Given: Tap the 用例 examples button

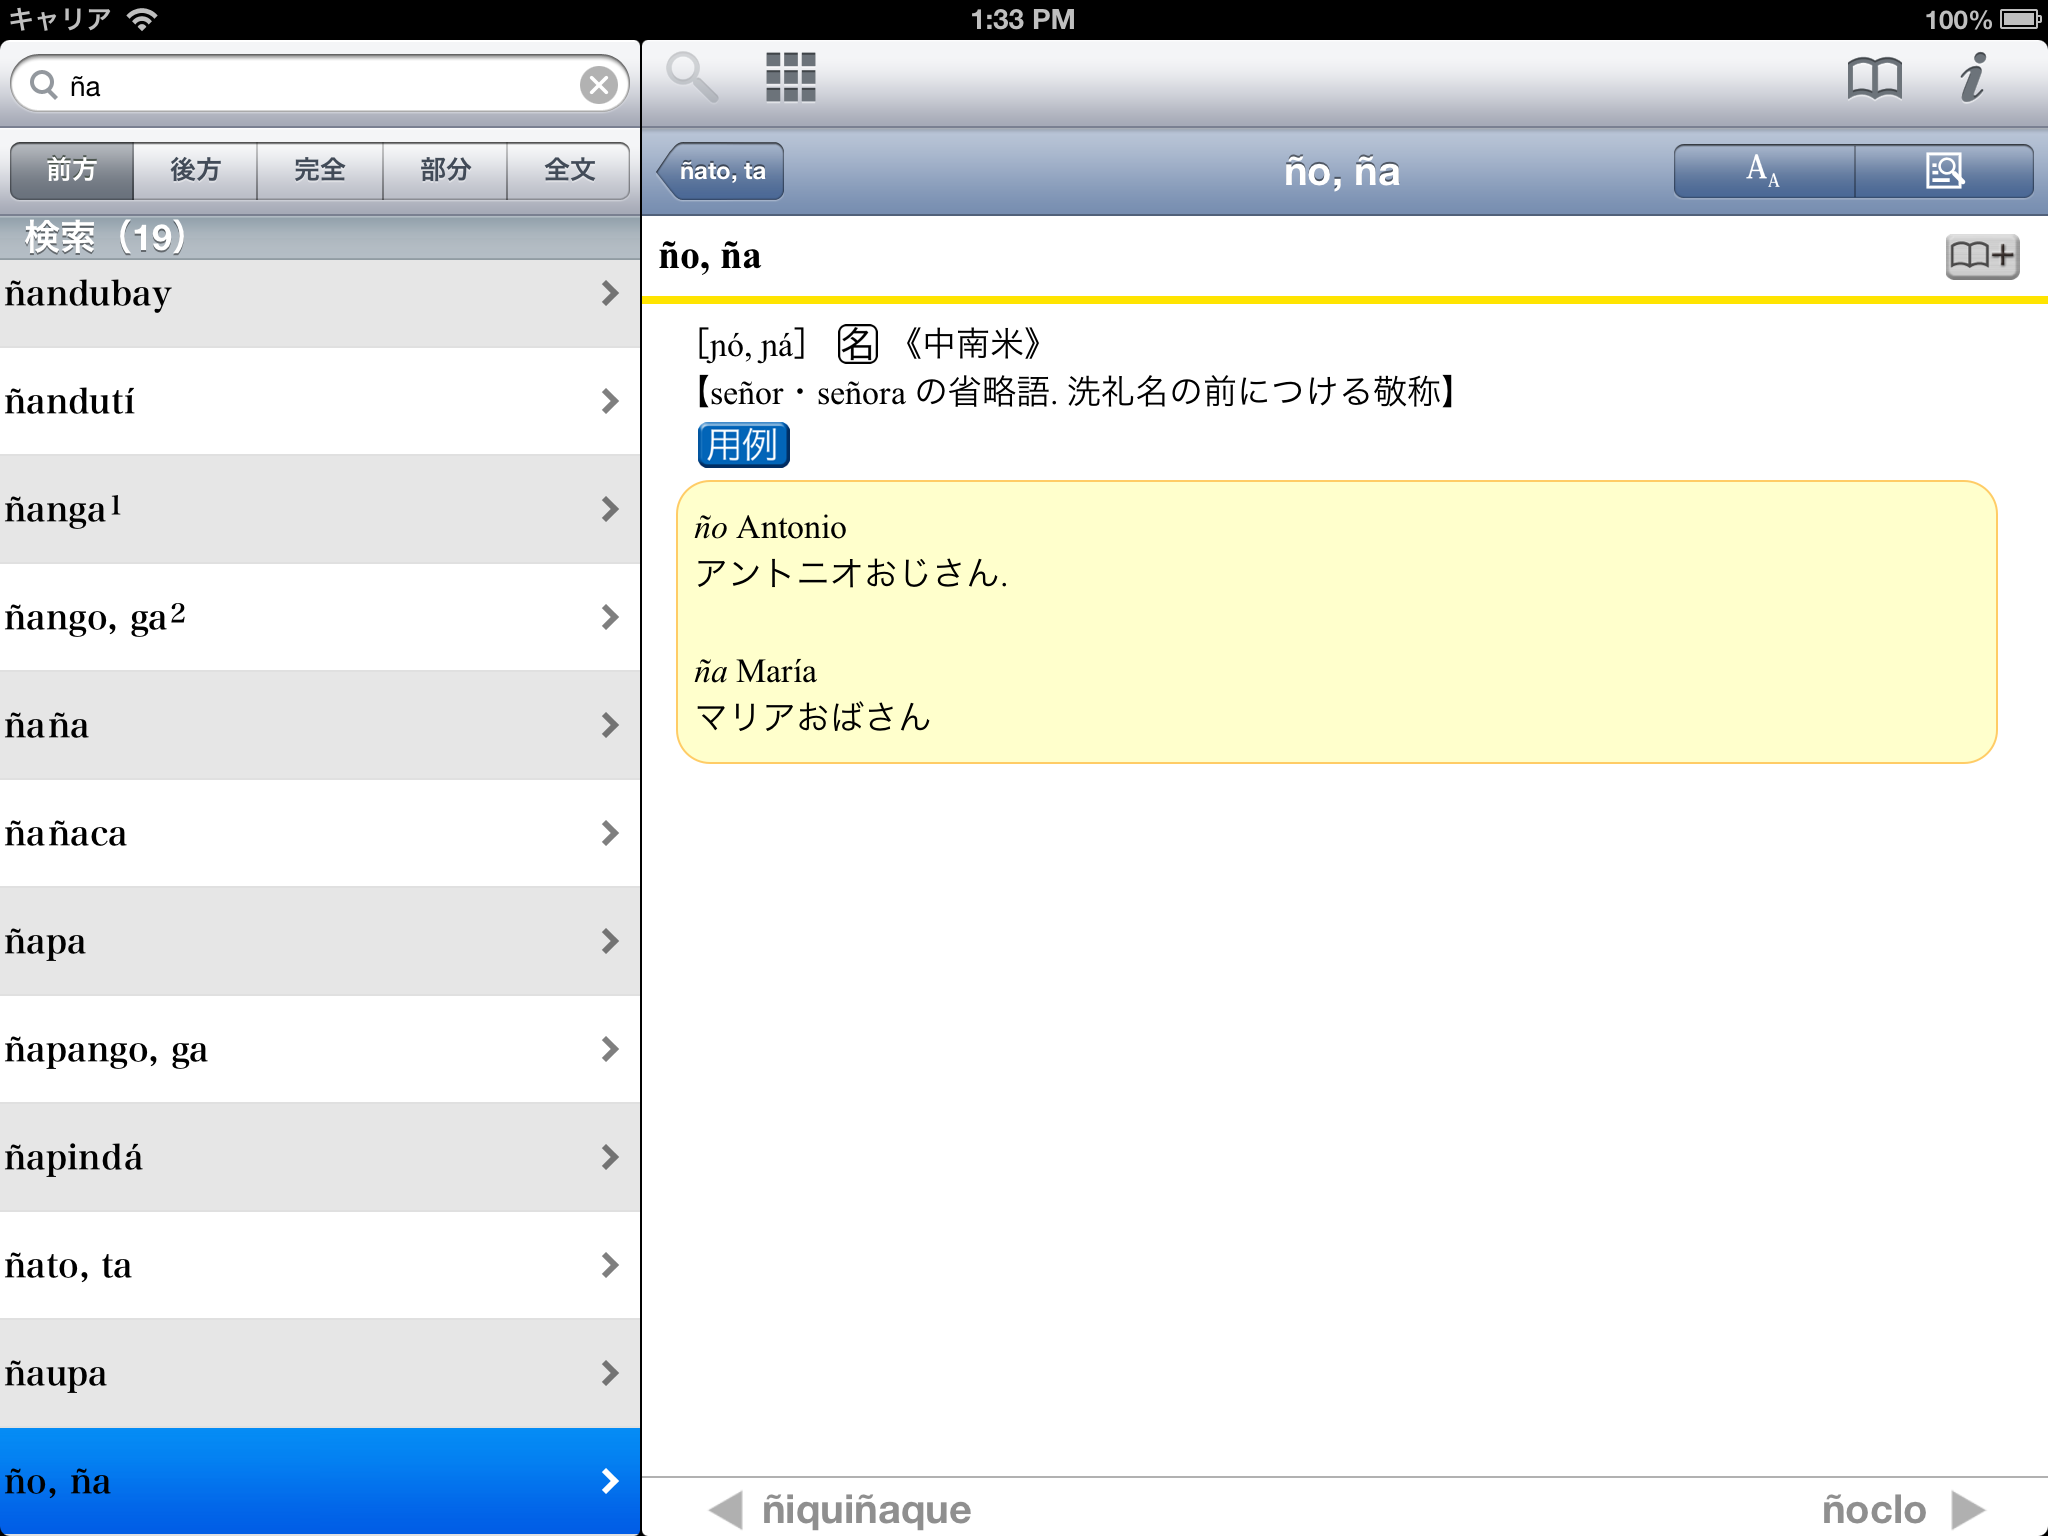Looking at the screenshot, I should click(743, 445).
